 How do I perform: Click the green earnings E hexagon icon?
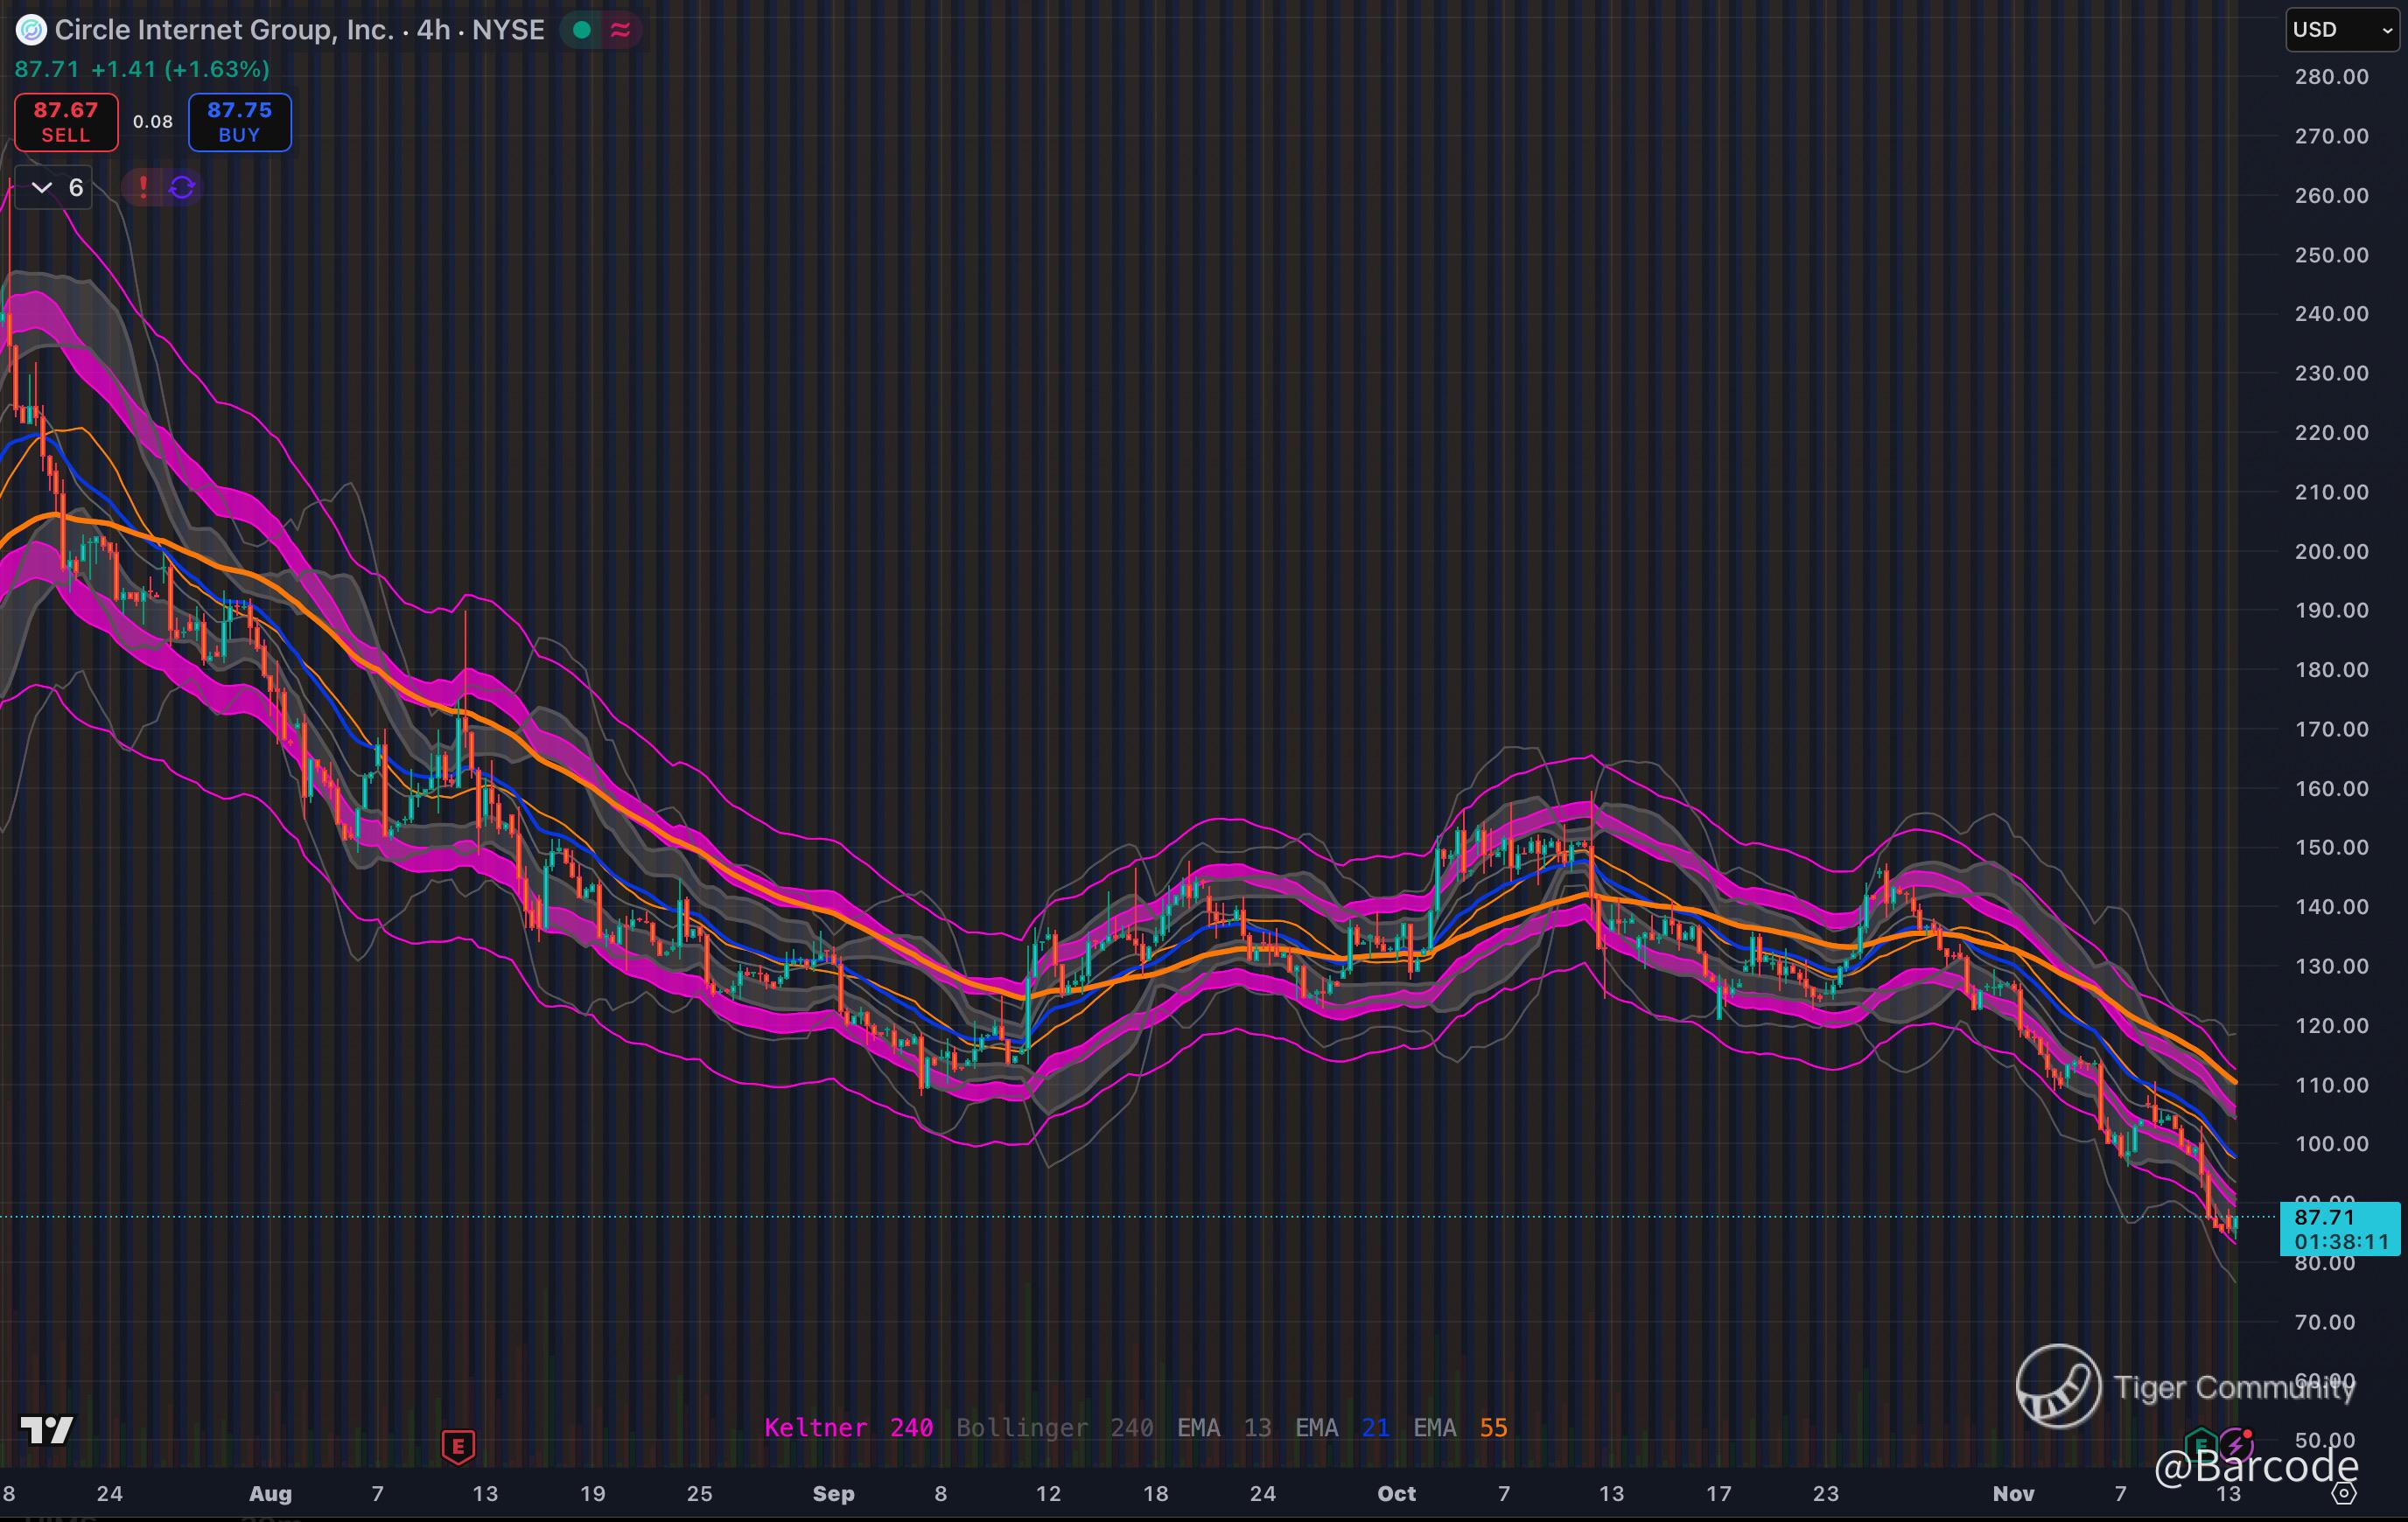tap(2200, 1444)
